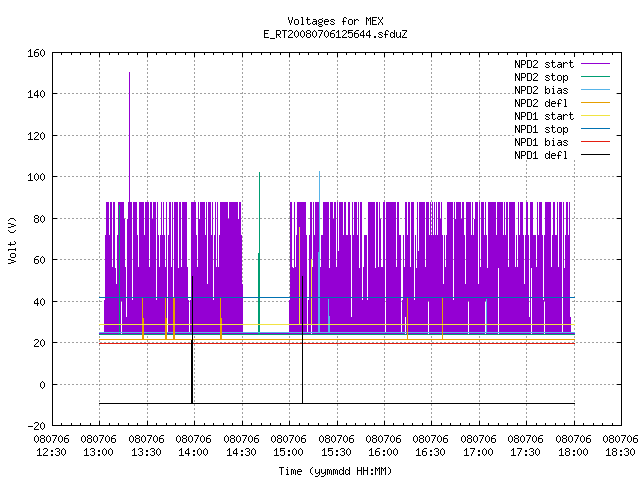This screenshot has height=480, width=640.
Task: Click the y-axis tick value 20
Action: pos(39,343)
